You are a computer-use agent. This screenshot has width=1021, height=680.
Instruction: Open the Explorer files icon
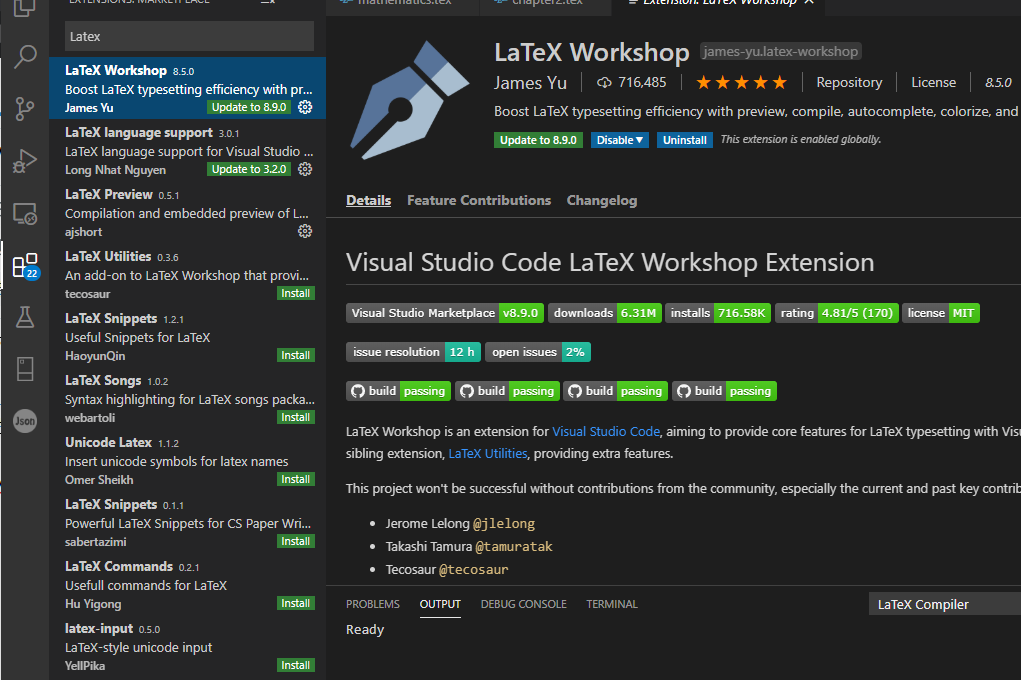point(25,8)
